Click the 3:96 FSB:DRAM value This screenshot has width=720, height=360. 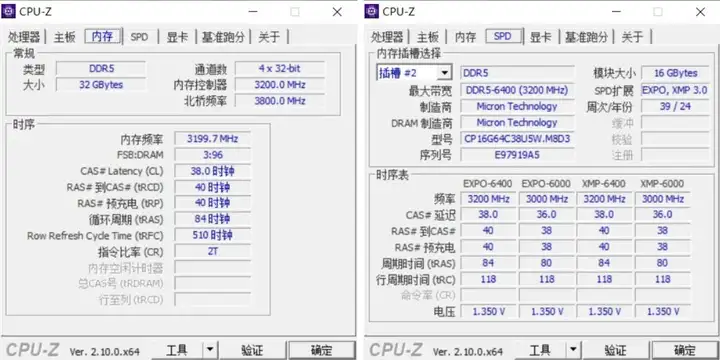click(212, 155)
